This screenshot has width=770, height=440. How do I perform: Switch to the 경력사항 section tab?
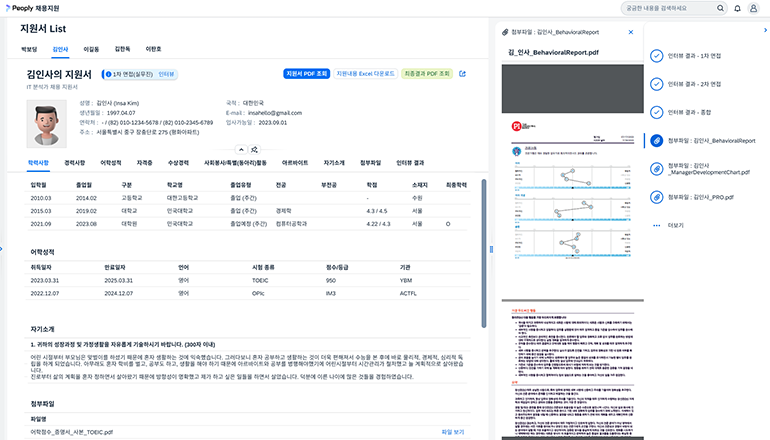coord(75,163)
